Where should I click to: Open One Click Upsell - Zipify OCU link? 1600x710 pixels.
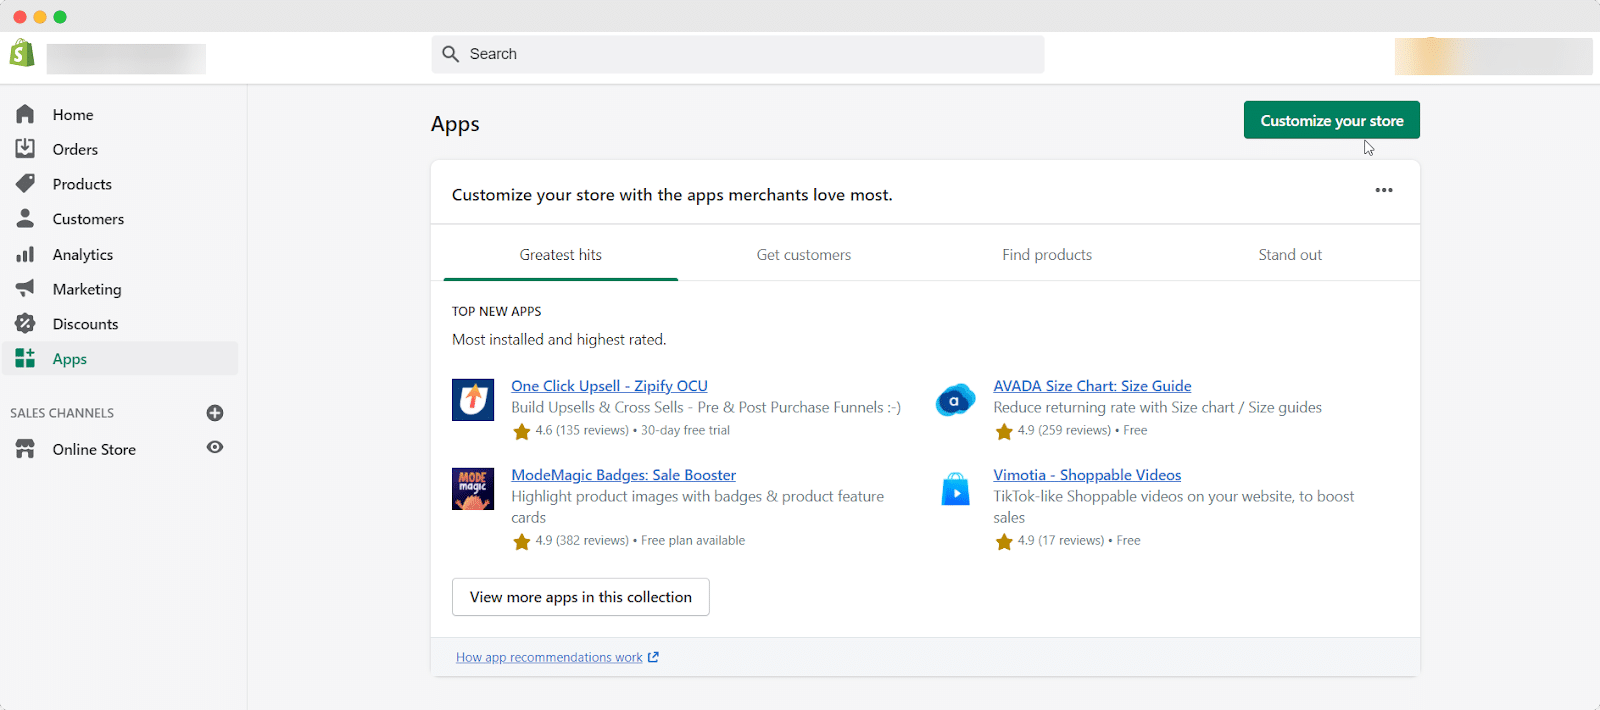tap(609, 386)
